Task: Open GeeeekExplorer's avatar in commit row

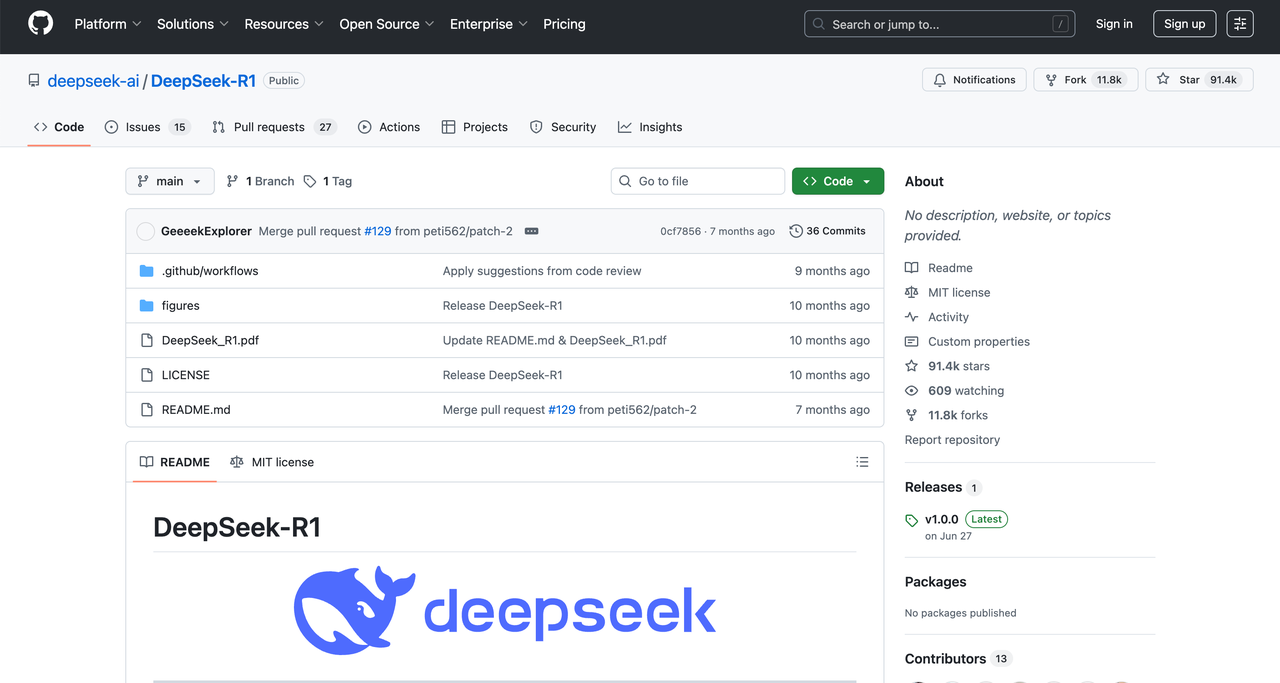Action: (145, 231)
